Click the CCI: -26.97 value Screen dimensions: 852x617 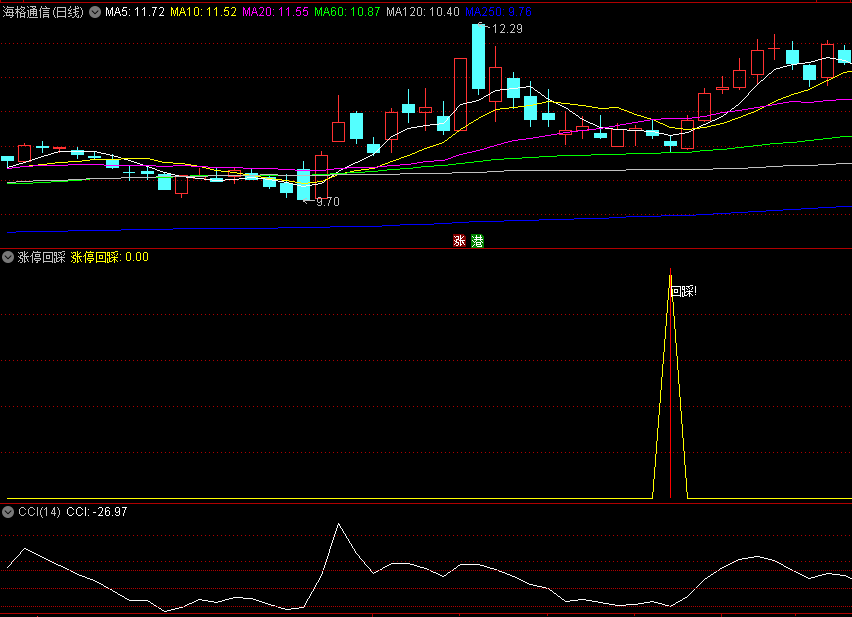(x=97, y=512)
